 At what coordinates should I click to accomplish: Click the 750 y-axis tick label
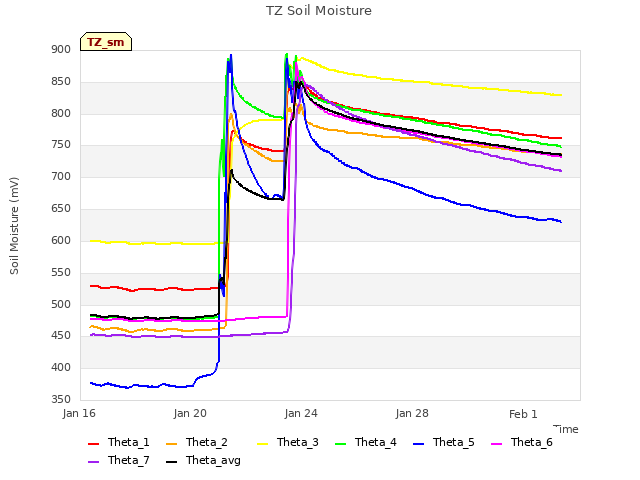[61, 145]
